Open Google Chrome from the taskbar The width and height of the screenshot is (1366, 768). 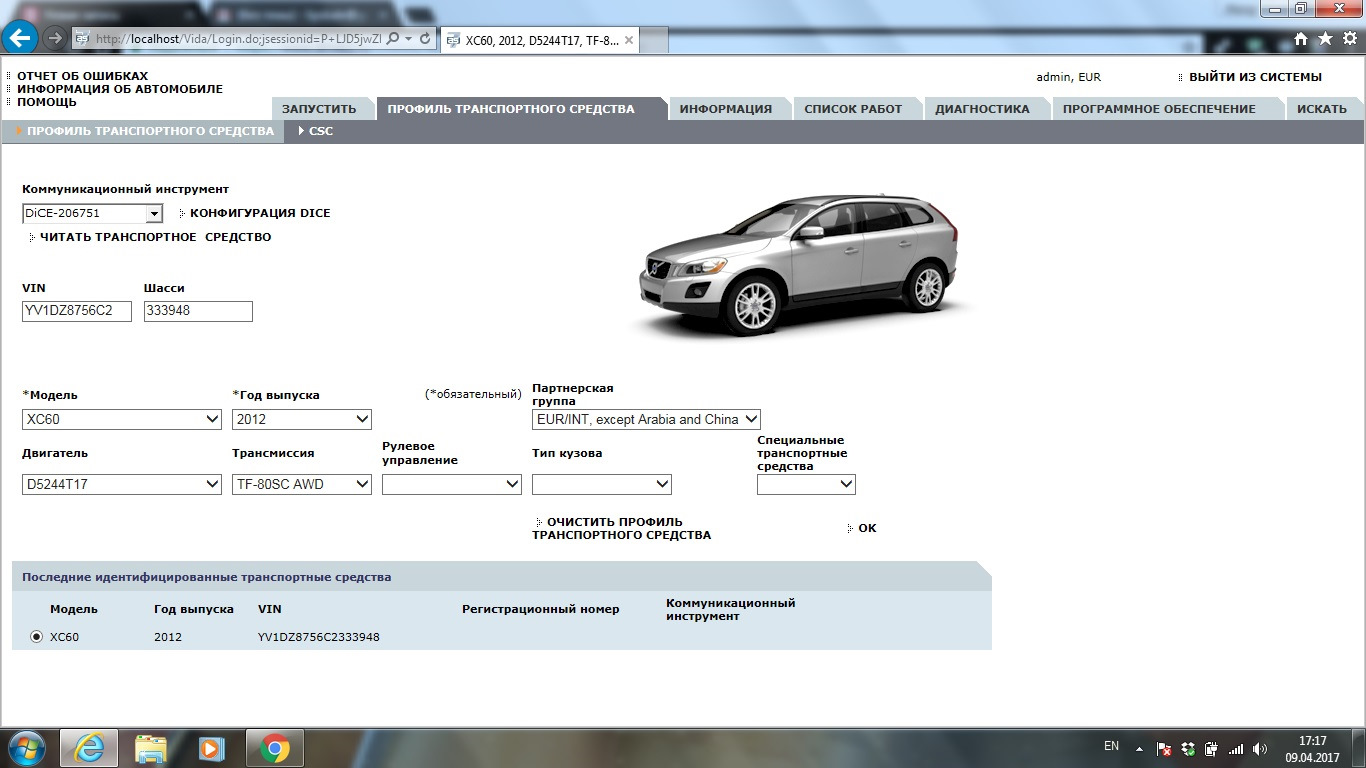point(274,747)
